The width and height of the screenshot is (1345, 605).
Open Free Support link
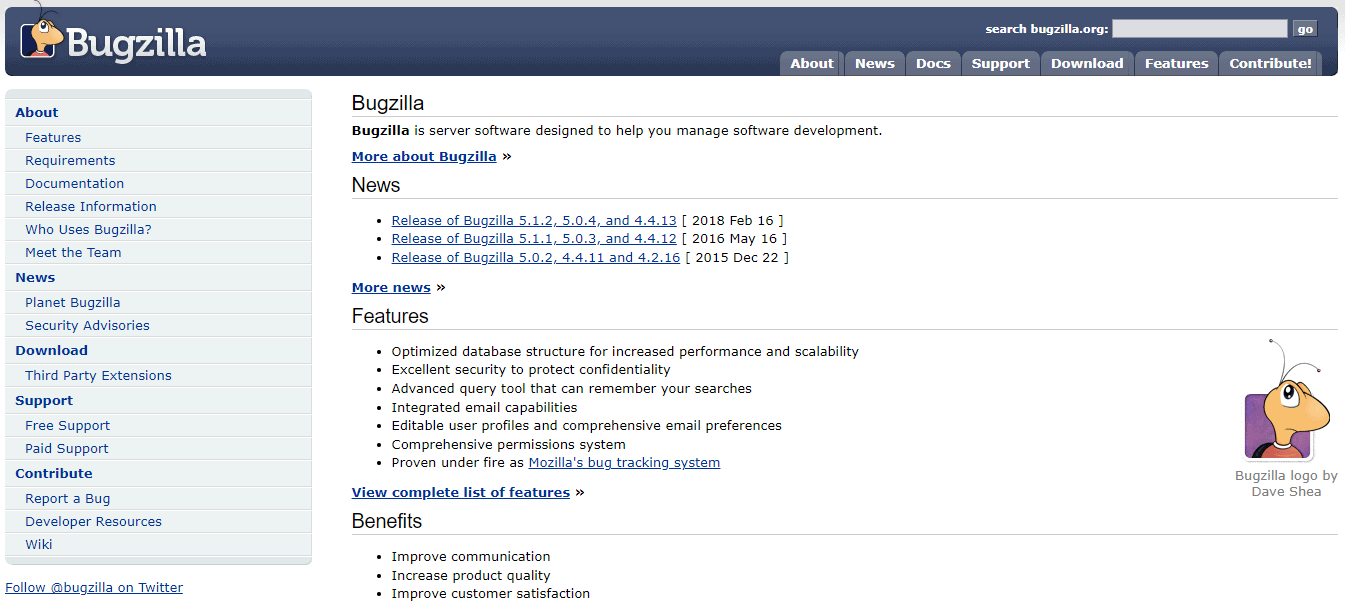(x=68, y=425)
